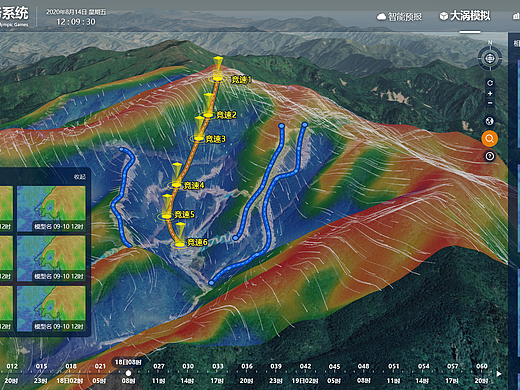The height and width of the screenshot is (390, 520).
Task: Click the timeline handle at 08时
Action: click(128, 373)
